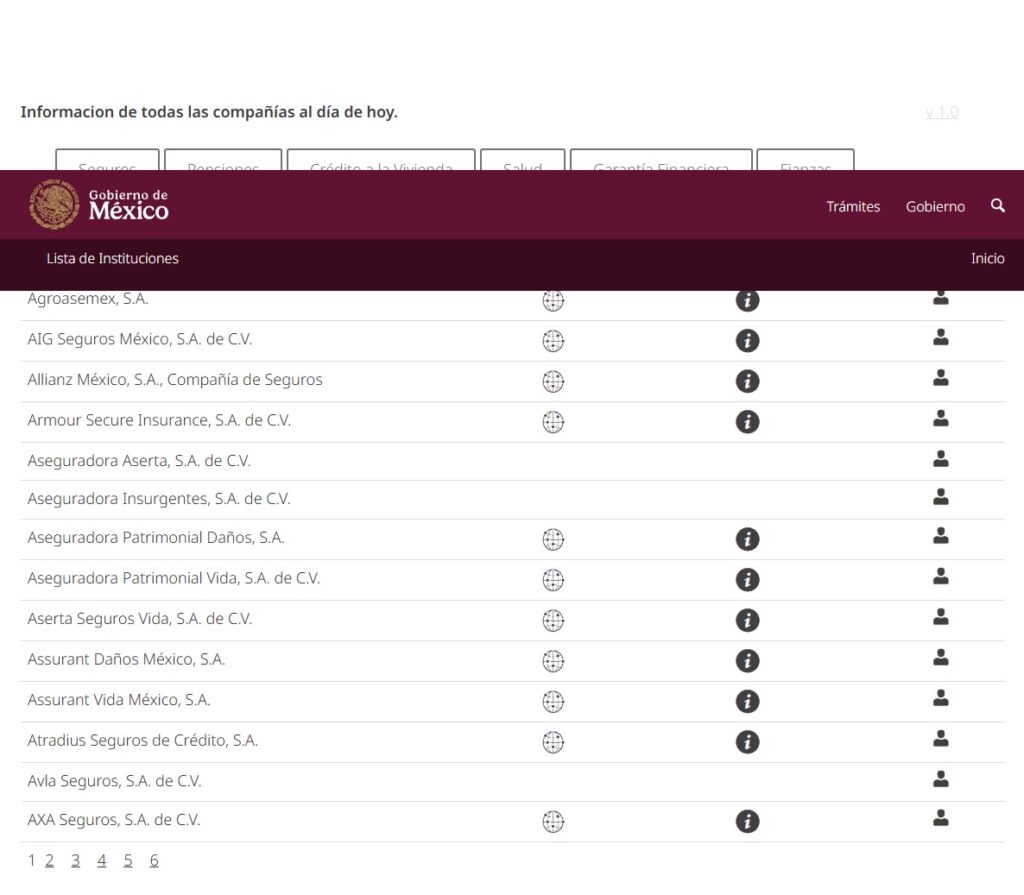Go to Inicio in the sub-navigation

tap(987, 259)
